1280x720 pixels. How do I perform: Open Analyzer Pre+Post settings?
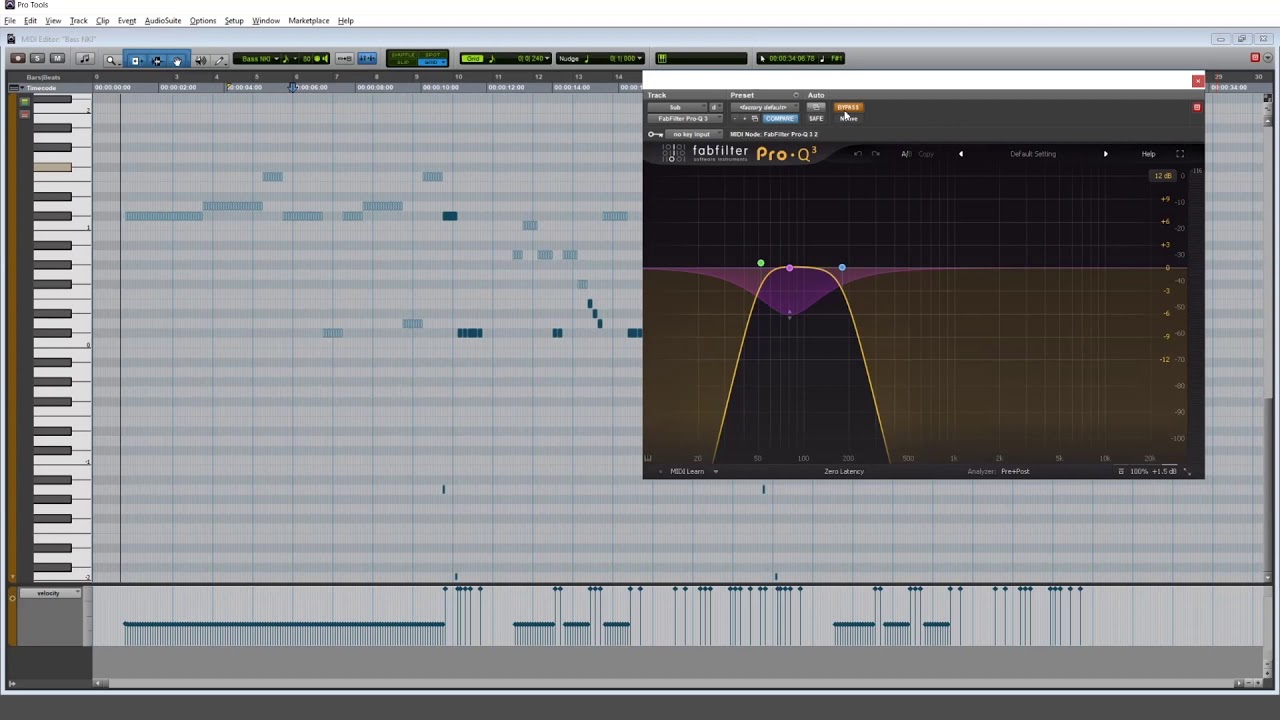[998, 472]
